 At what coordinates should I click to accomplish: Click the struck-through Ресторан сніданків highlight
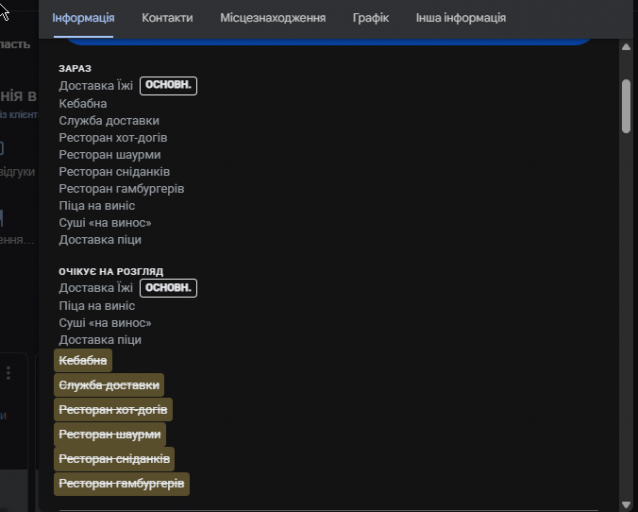114,459
